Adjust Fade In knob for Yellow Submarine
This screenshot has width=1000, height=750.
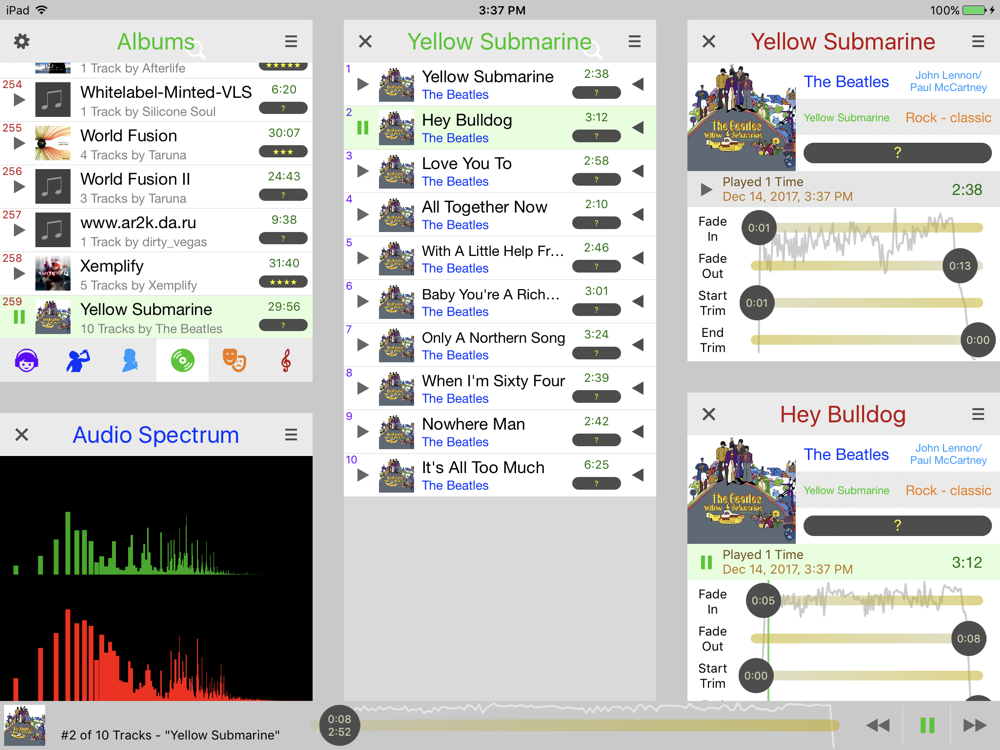tap(759, 228)
